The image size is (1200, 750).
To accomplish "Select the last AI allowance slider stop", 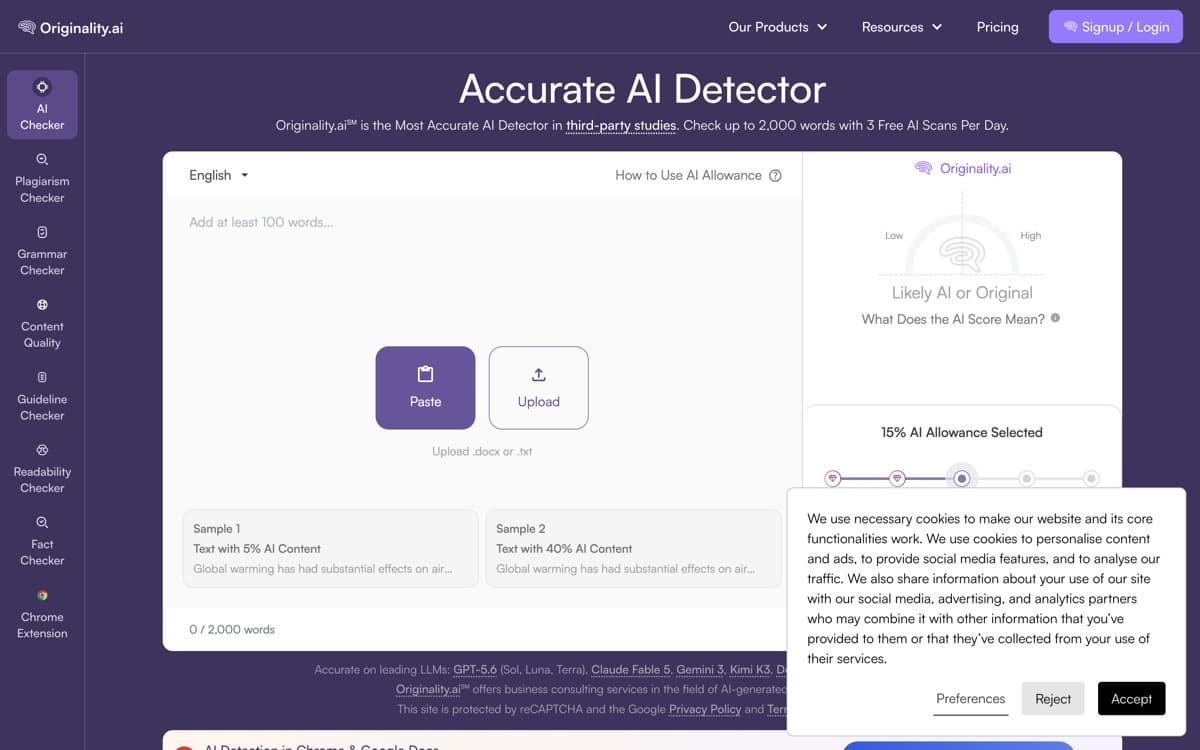I will [1091, 479].
